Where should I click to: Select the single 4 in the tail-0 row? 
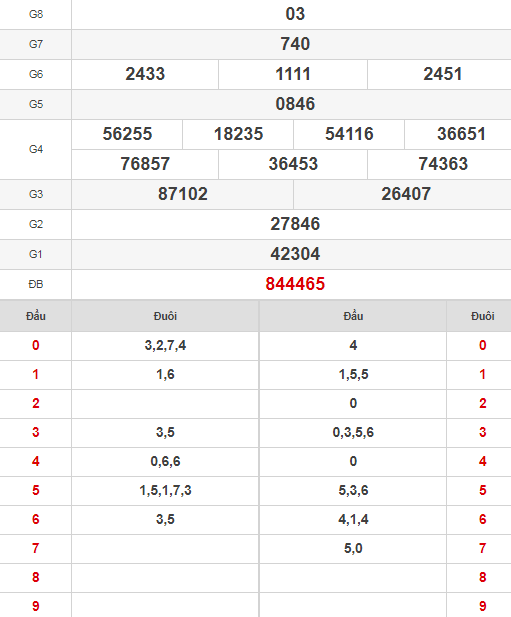click(353, 345)
